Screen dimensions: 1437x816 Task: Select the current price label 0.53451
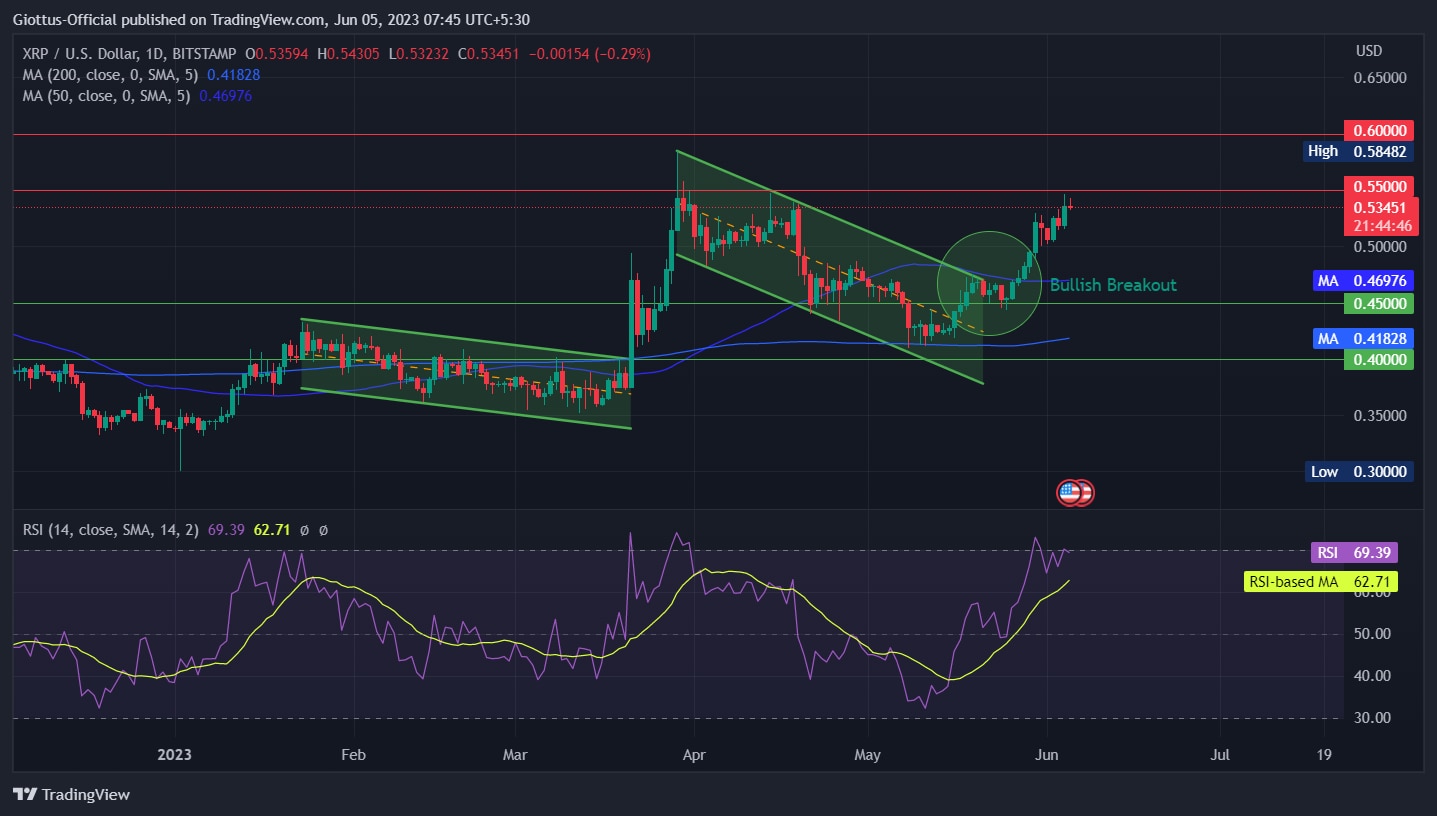[1378, 208]
